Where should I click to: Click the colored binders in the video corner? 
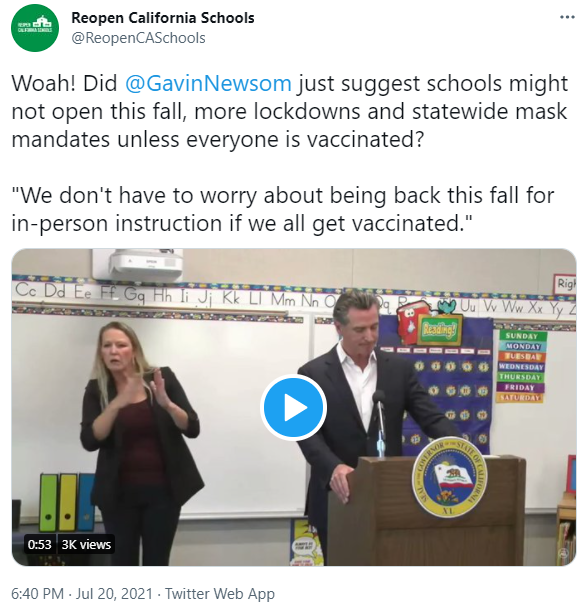(x=67, y=502)
